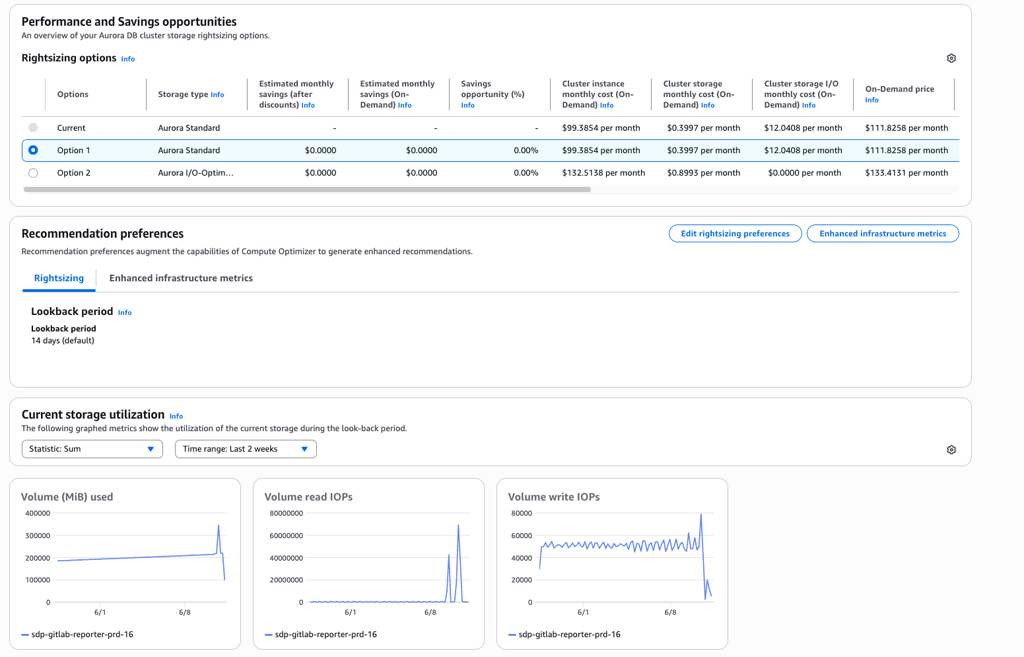
Task: Click the $133.4131 per month price cell
Action: [906, 173]
